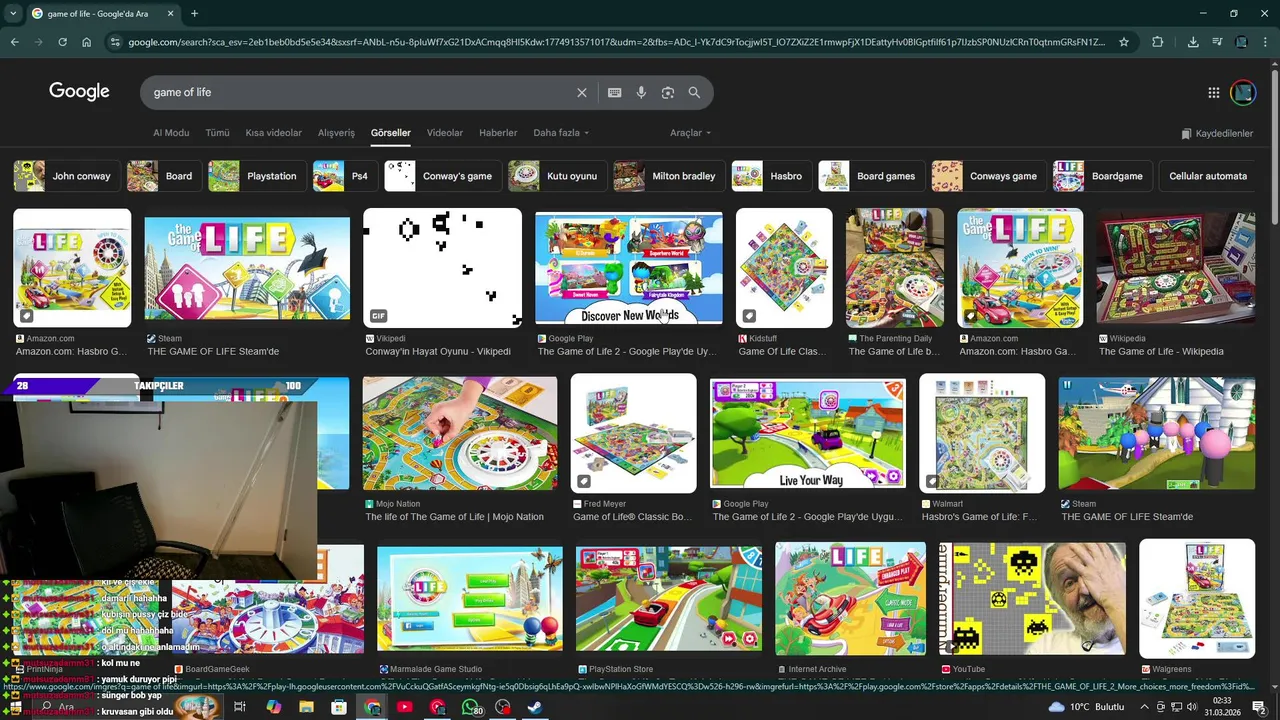This screenshot has height=720, width=1280.
Task: Open Steam from the taskbar
Action: (x=535, y=707)
